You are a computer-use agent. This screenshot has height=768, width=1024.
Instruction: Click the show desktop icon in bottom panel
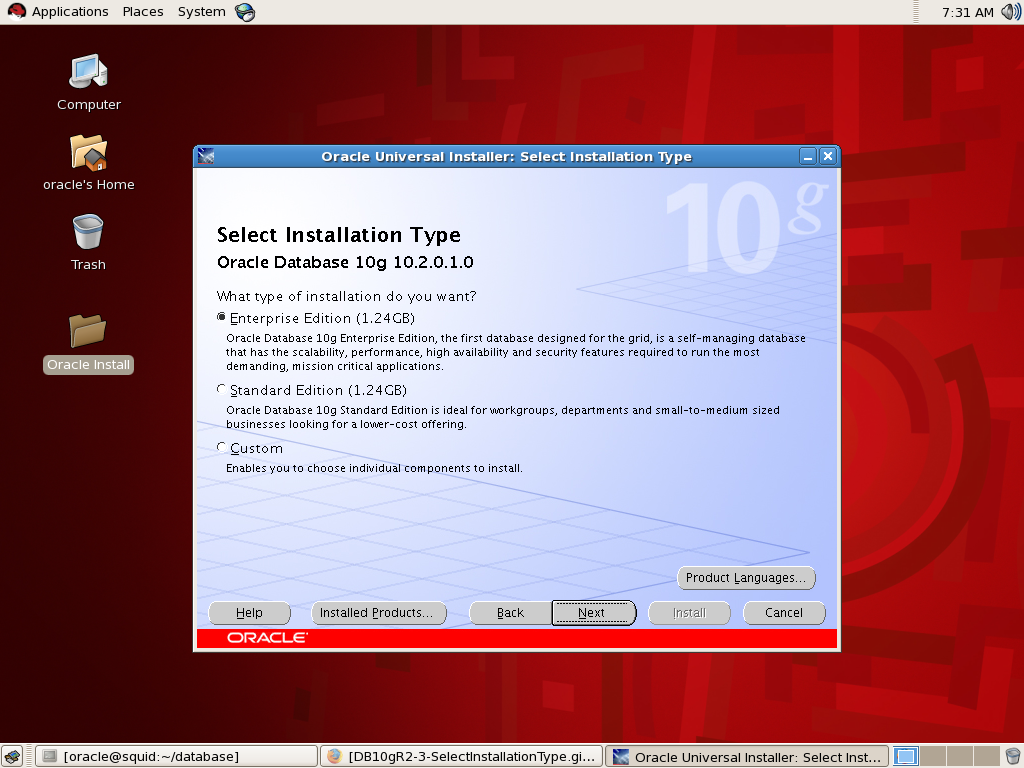[x=12, y=756]
